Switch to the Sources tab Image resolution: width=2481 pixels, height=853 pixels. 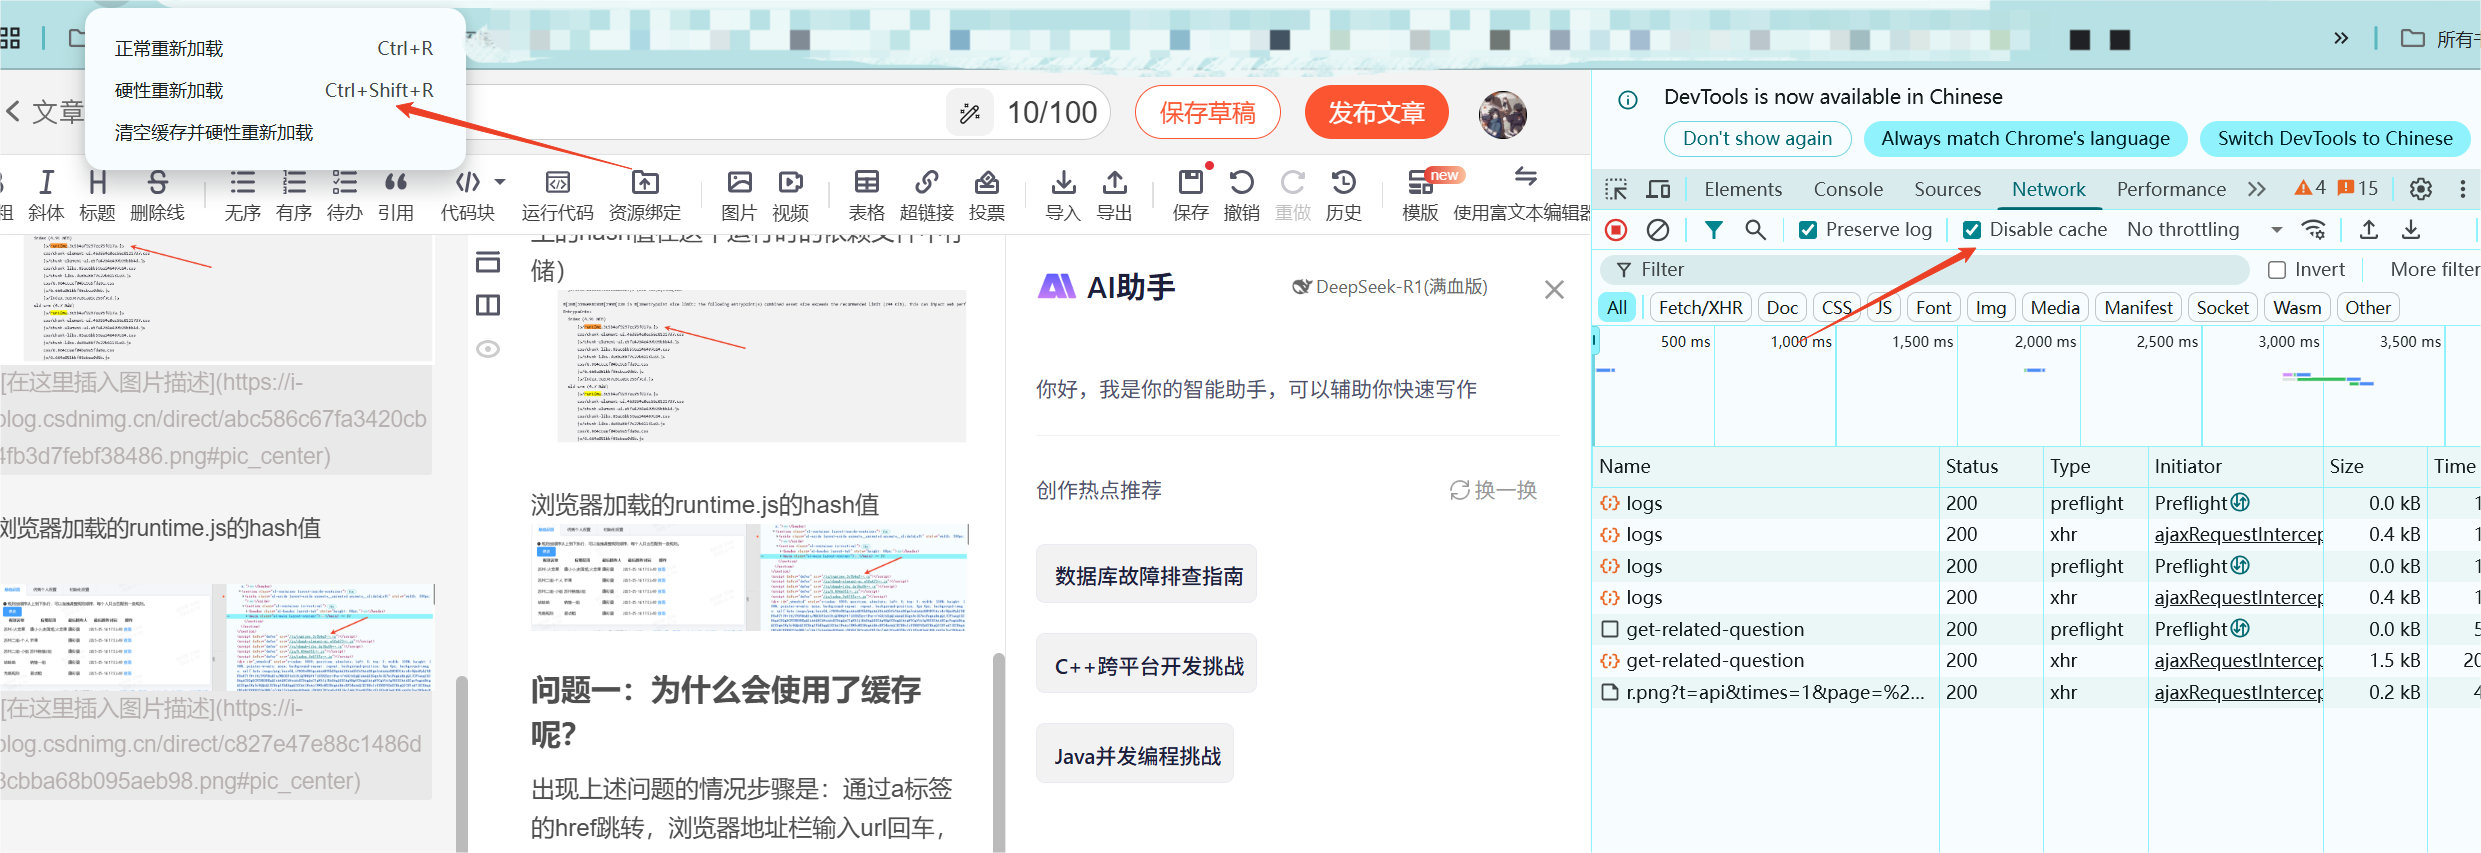(x=1947, y=189)
